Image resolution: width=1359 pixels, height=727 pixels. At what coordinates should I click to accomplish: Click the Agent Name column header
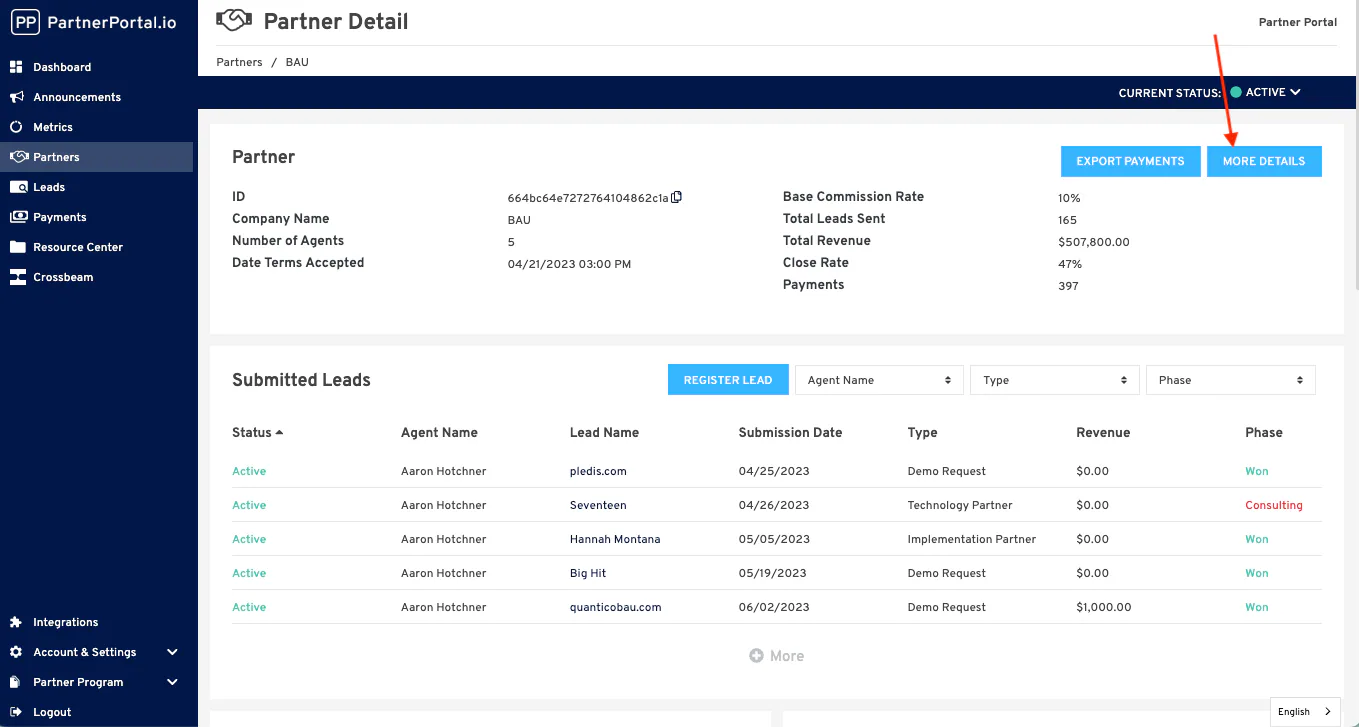click(439, 433)
